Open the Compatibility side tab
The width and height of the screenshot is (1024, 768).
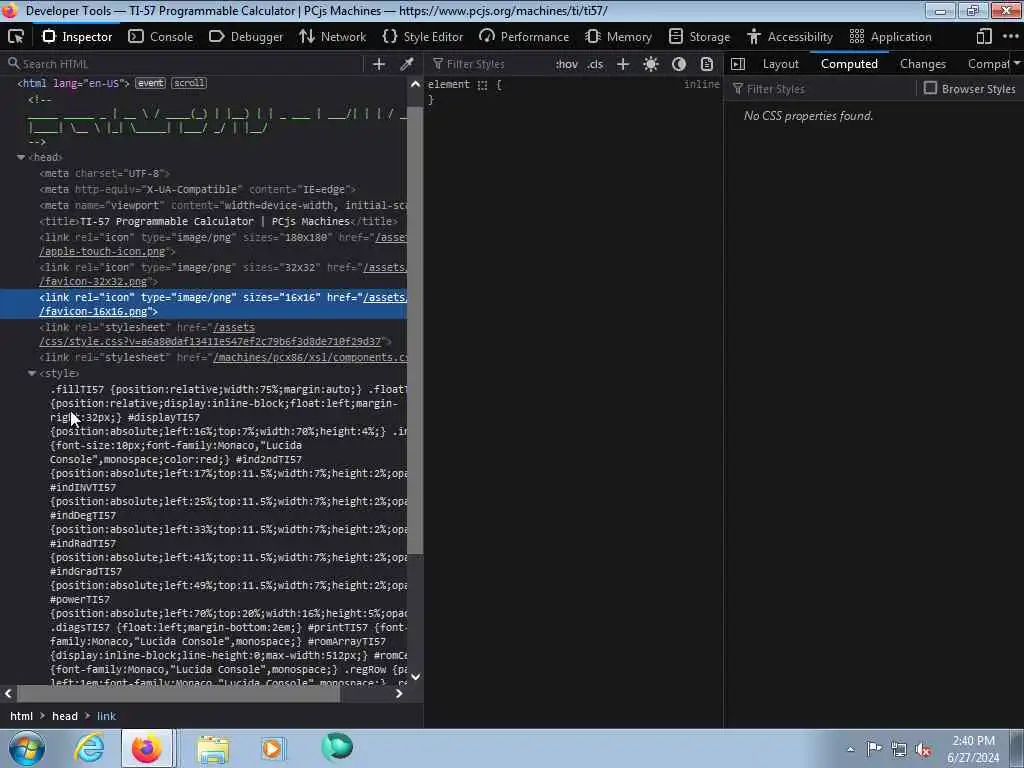tap(987, 64)
